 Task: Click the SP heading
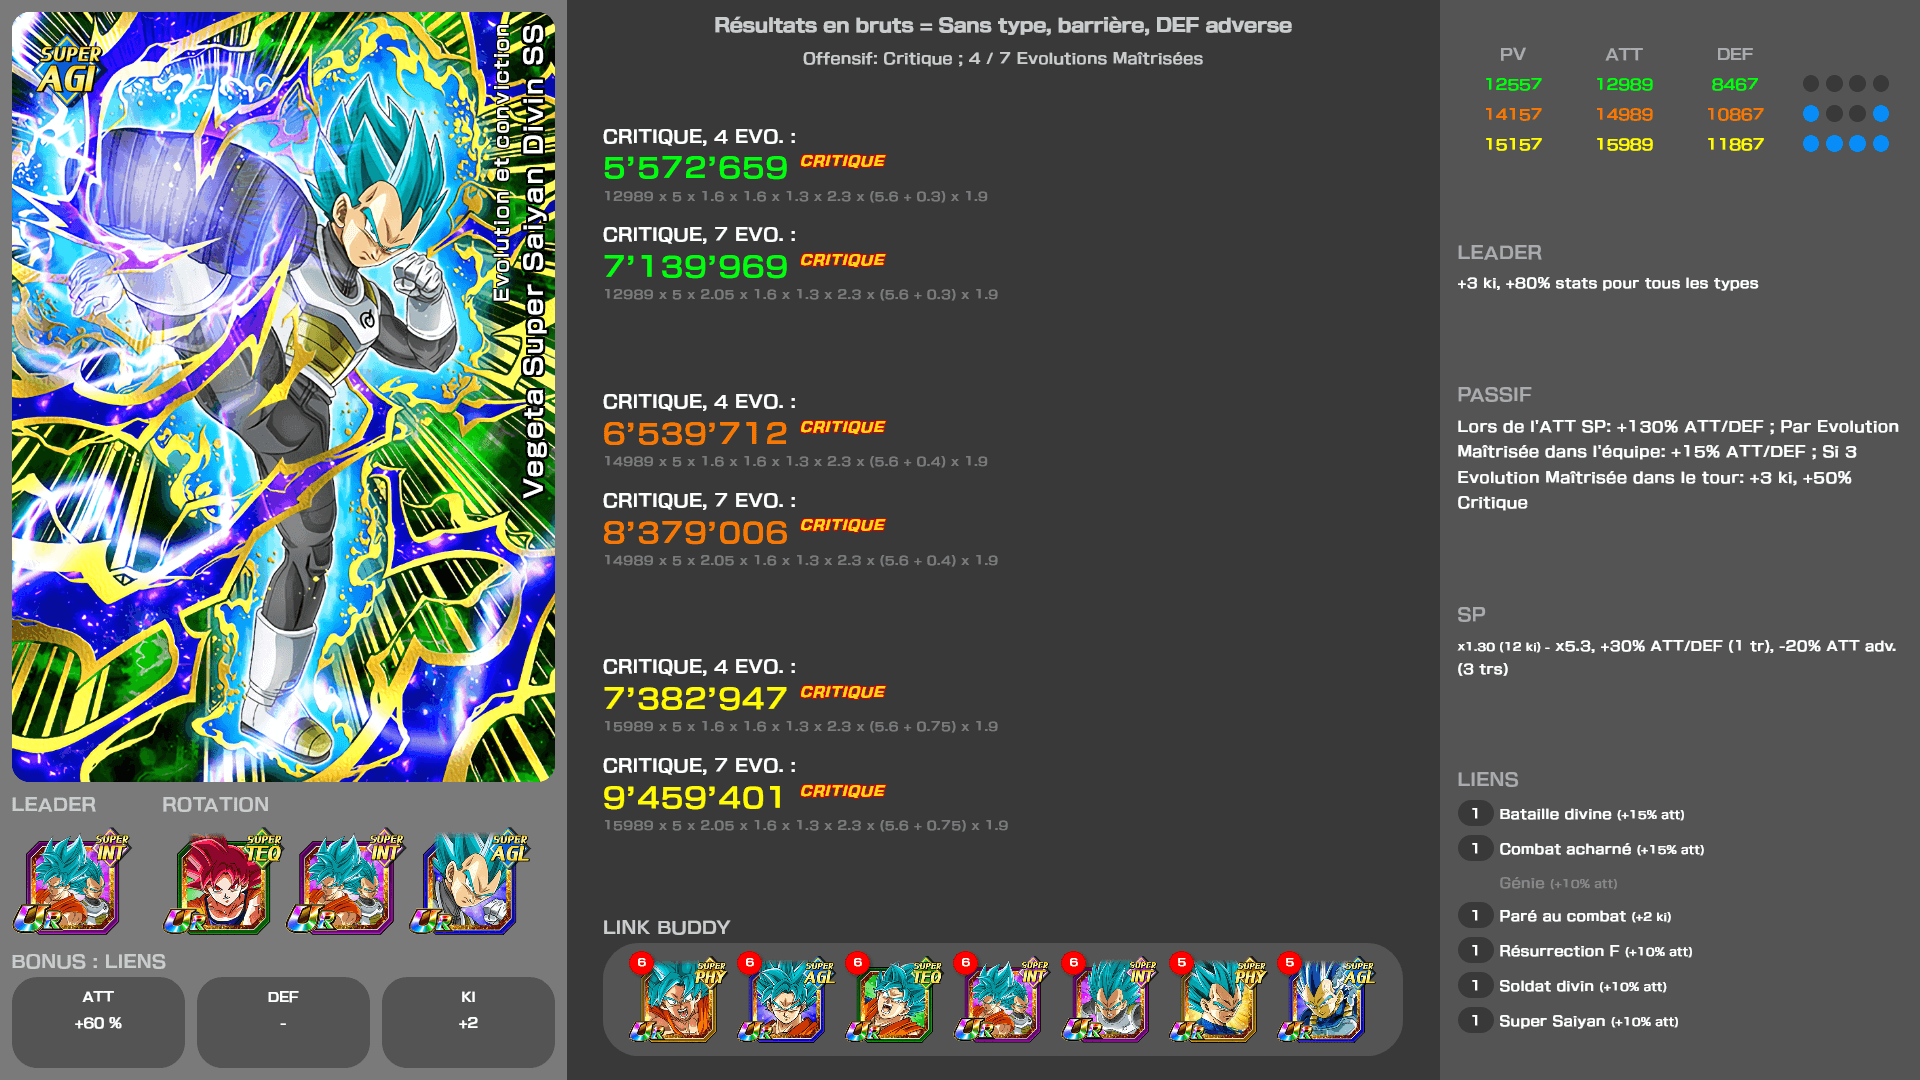[x=1471, y=614]
